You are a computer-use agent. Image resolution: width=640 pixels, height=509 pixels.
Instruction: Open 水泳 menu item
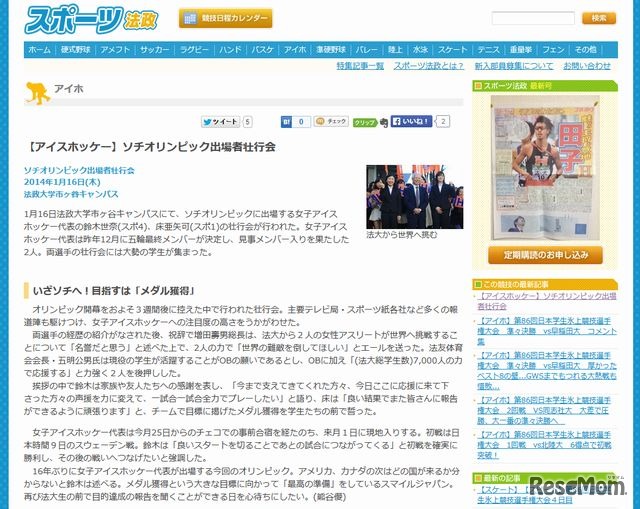point(420,50)
